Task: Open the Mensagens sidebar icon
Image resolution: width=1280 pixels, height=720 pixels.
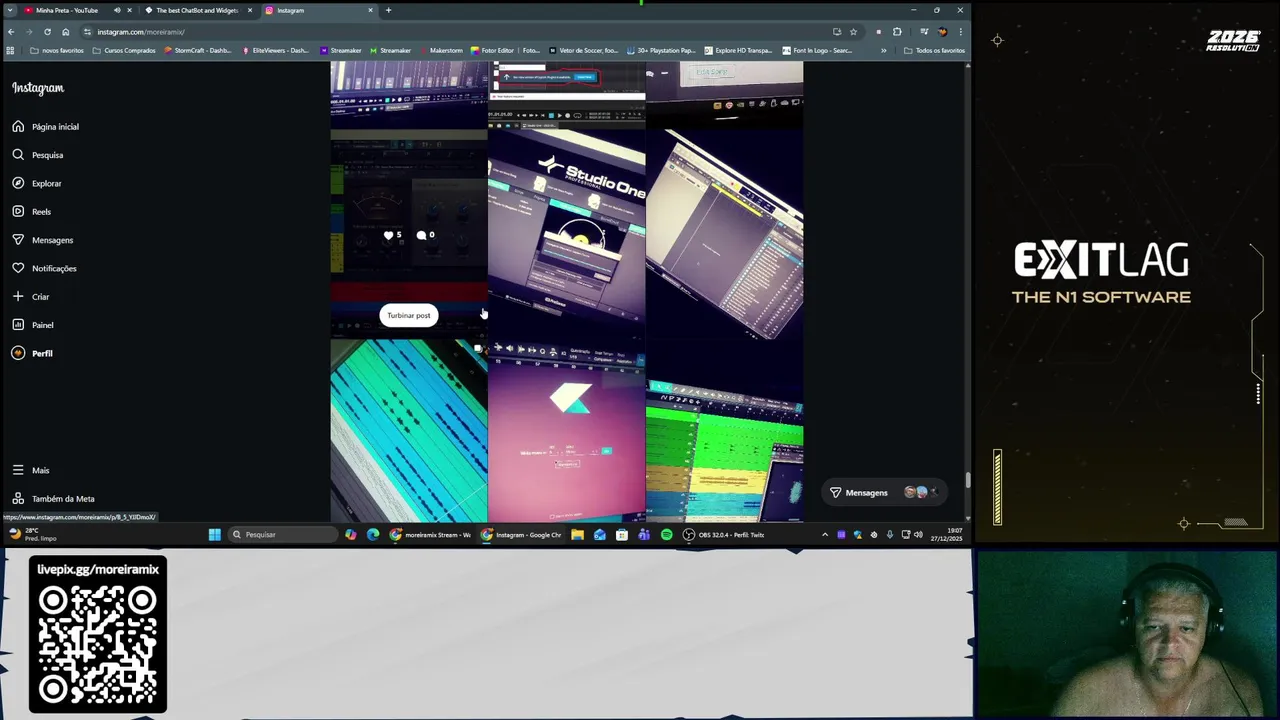Action: click(x=18, y=240)
